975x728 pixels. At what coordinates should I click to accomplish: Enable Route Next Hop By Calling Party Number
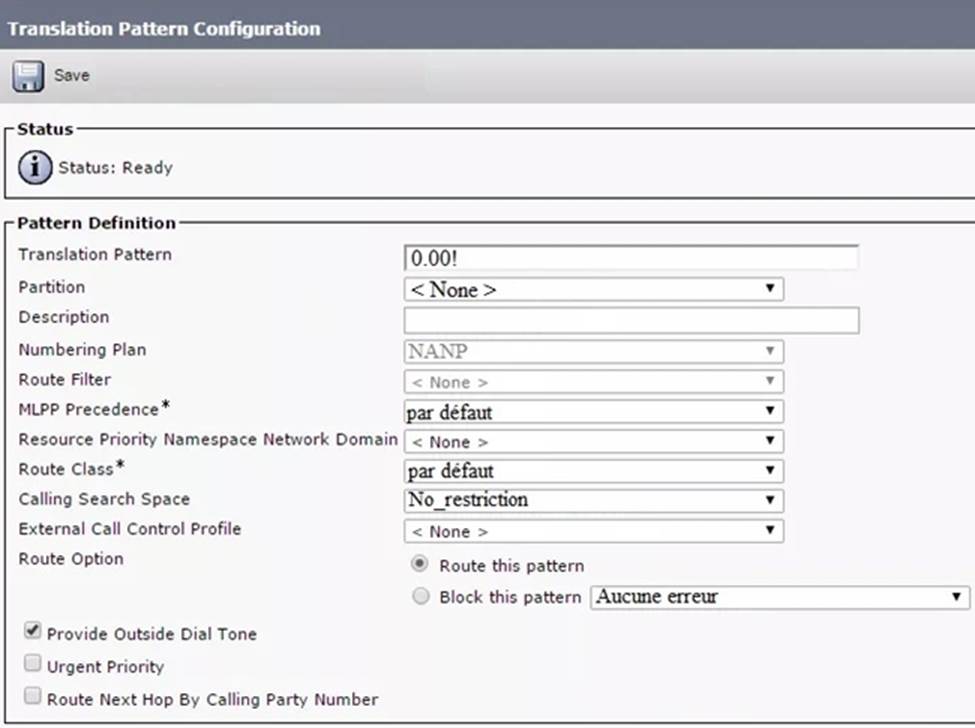[33, 698]
